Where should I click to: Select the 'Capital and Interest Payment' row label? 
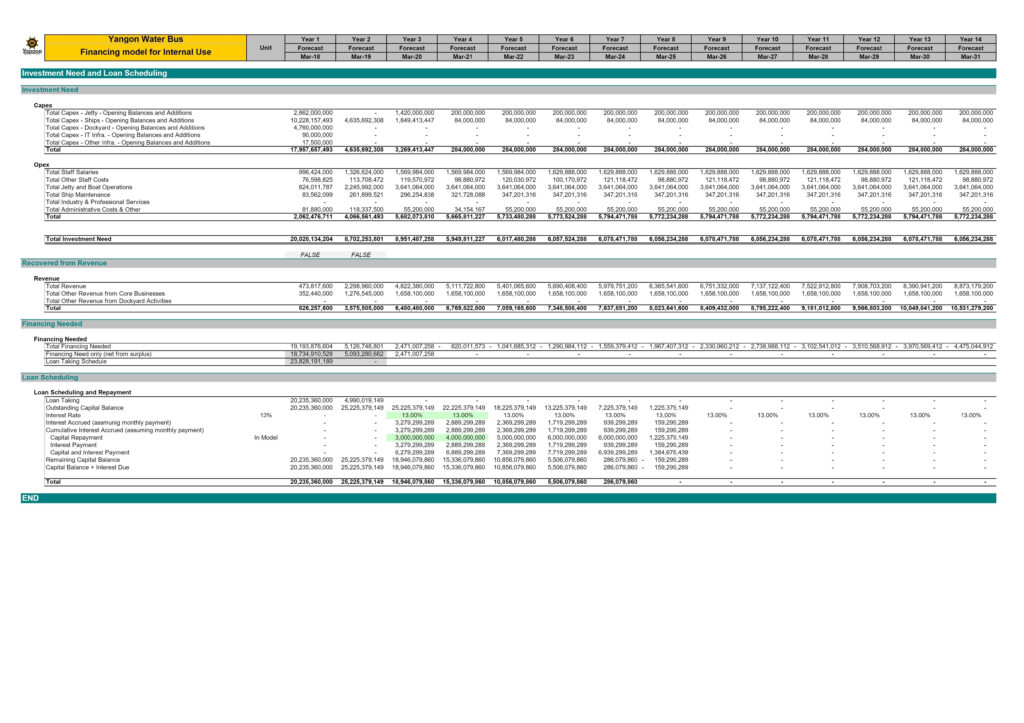(x=89, y=453)
